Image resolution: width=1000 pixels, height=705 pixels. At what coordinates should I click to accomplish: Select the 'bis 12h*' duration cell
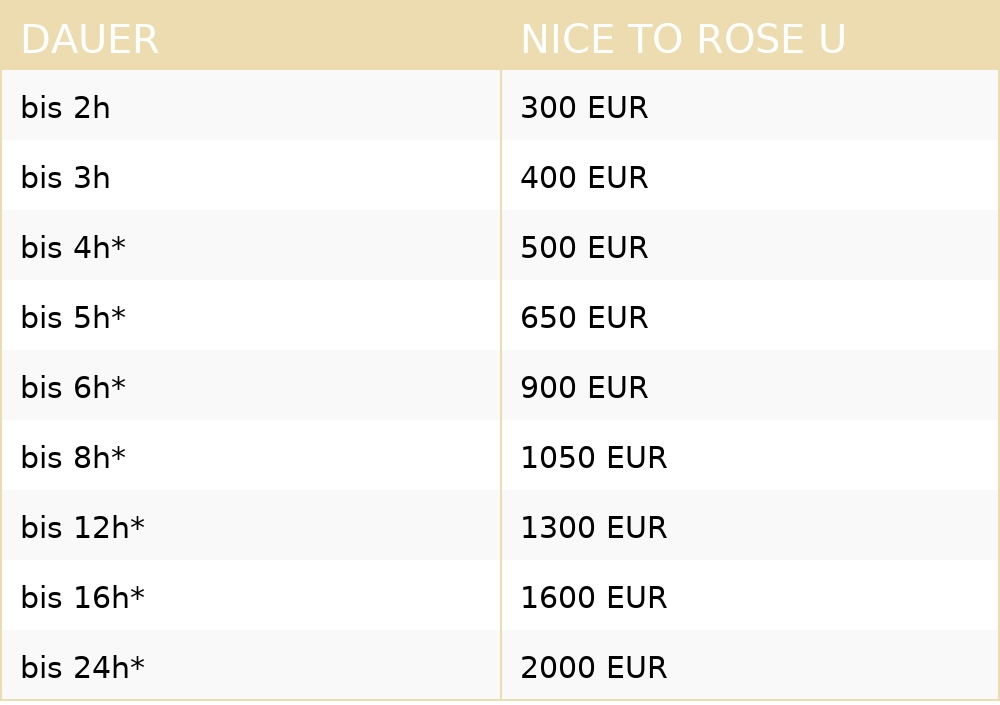tap(82, 528)
